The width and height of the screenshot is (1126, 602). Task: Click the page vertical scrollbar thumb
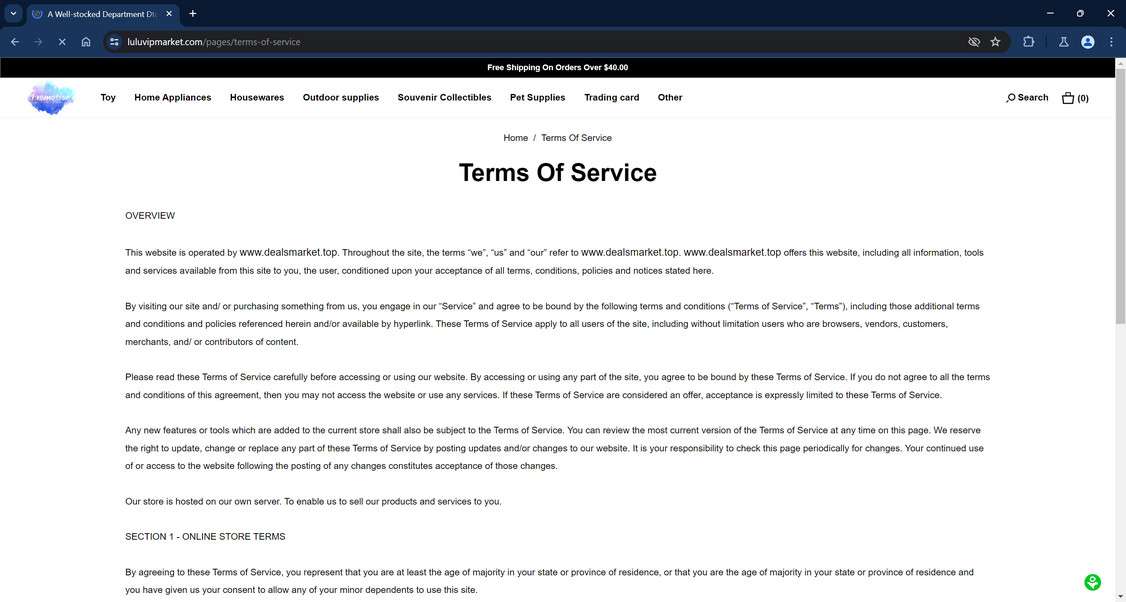point(1120,198)
